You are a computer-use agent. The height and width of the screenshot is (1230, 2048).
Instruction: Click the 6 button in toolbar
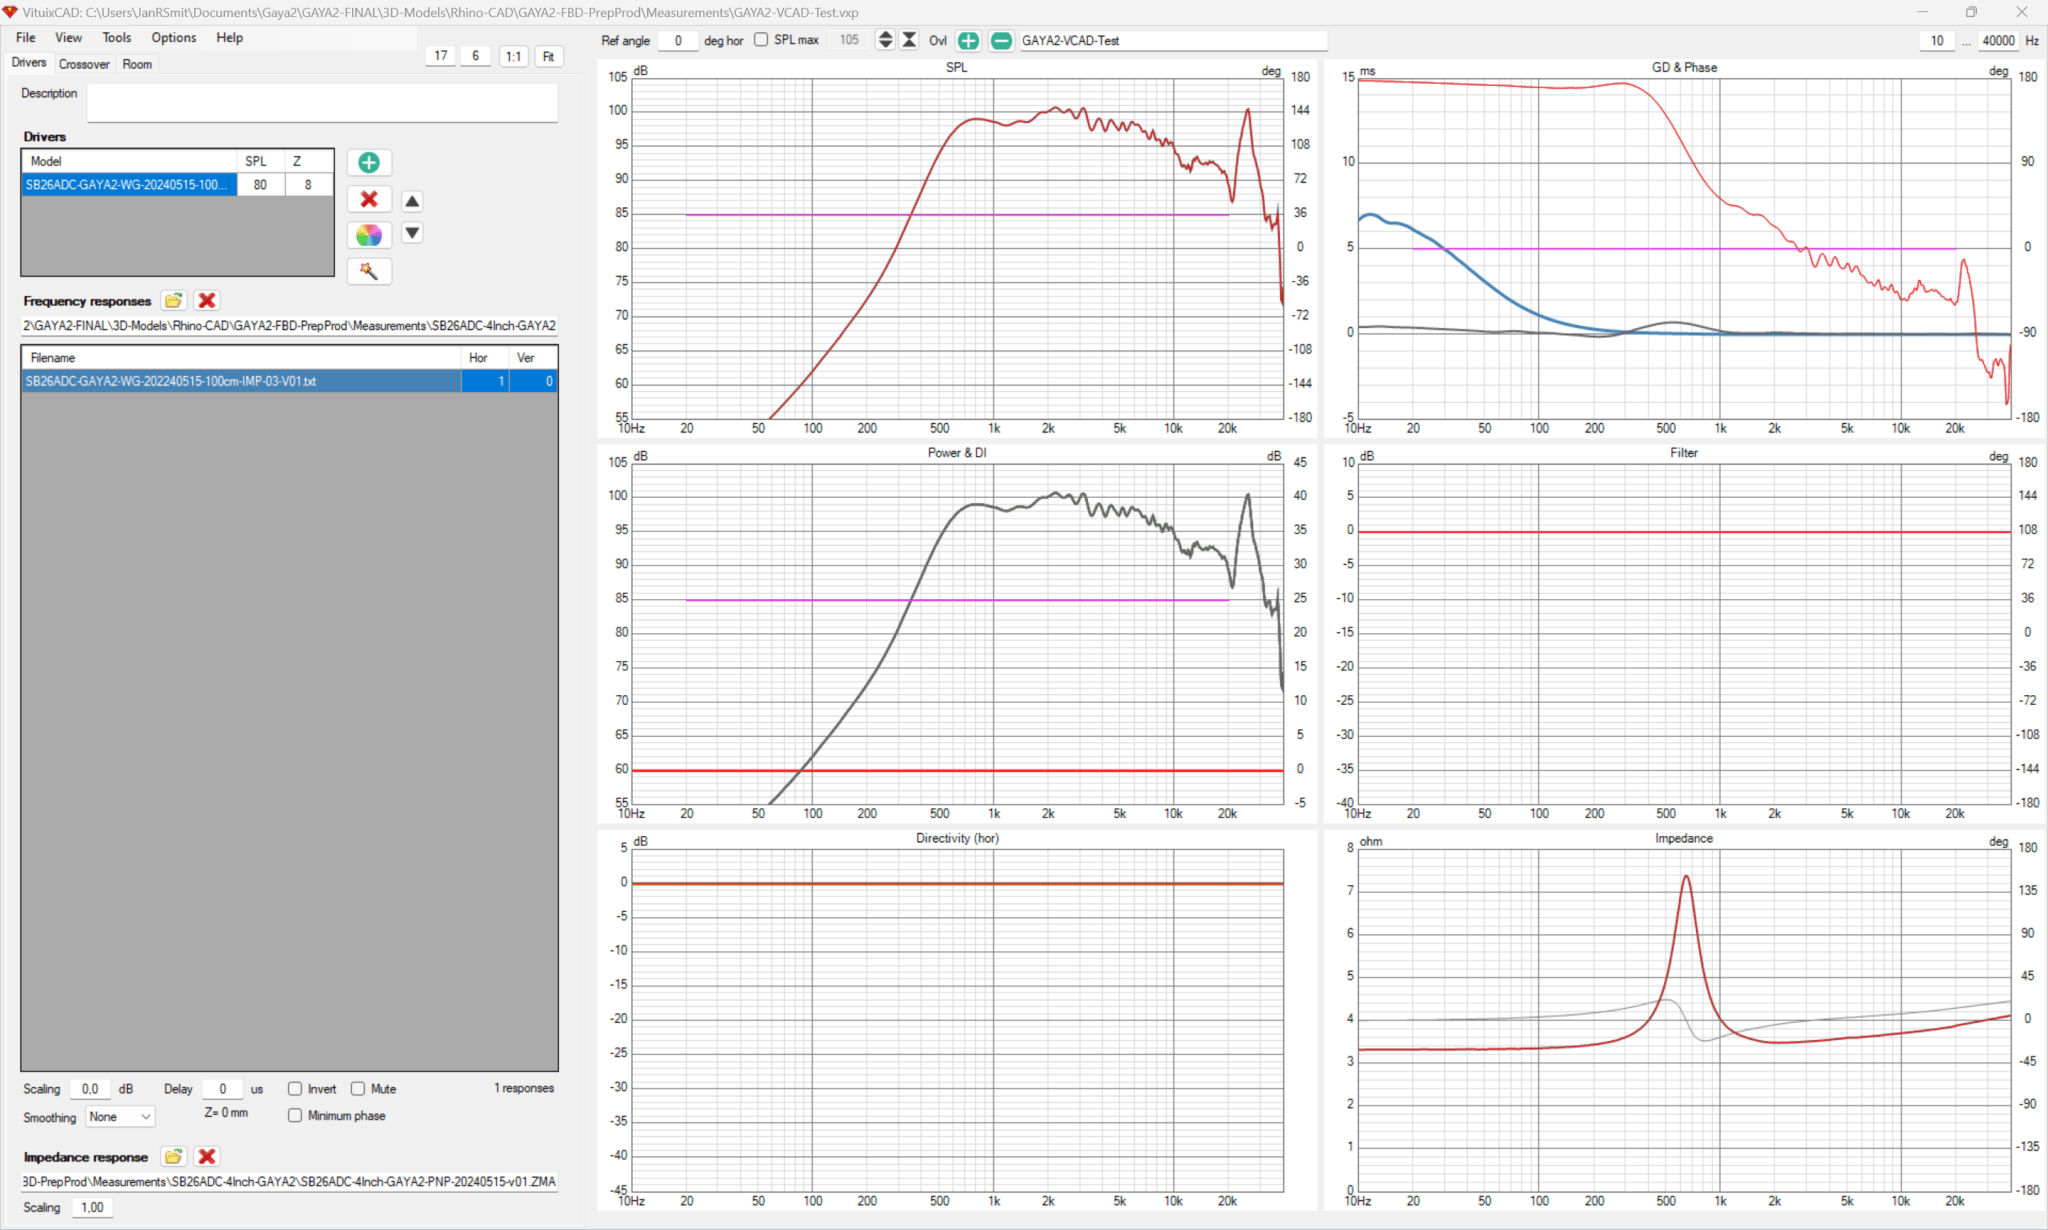[476, 56]
